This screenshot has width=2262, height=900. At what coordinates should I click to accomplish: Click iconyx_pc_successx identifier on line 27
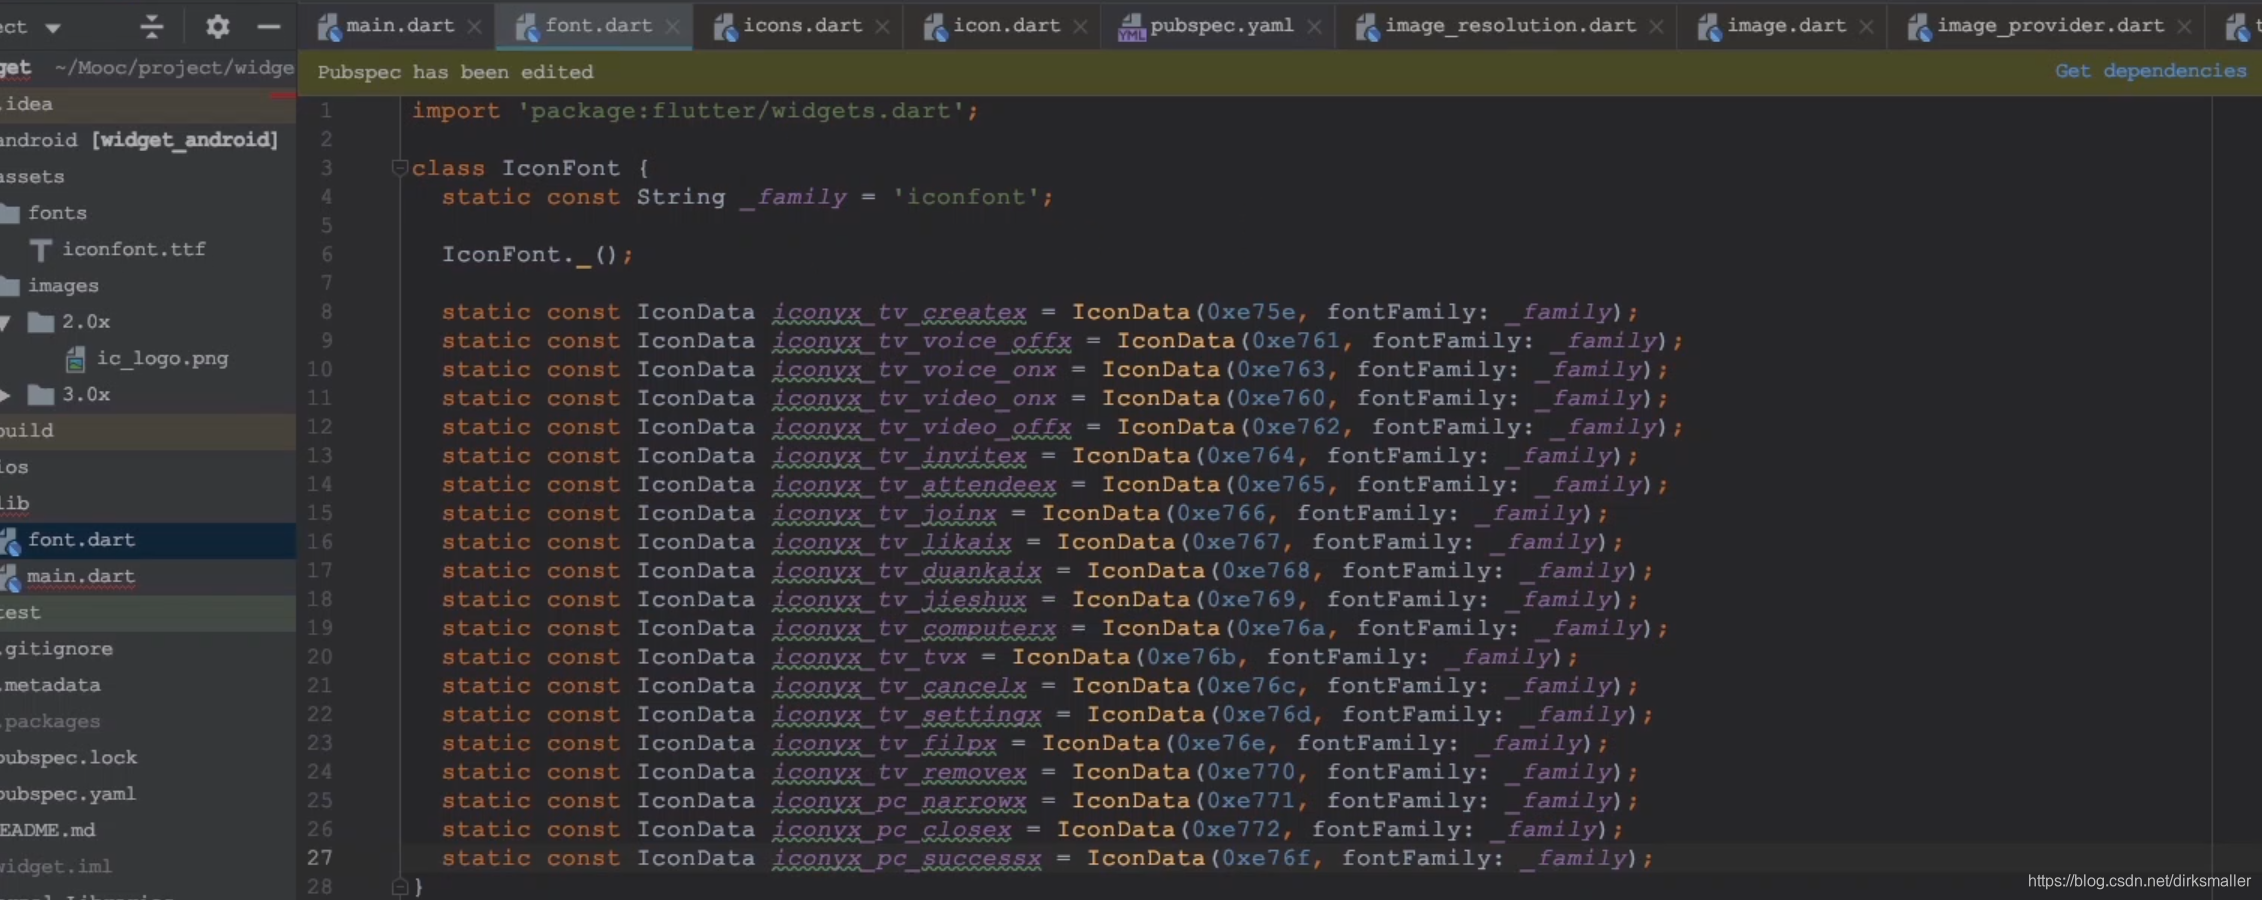click(x=906, y=858)
